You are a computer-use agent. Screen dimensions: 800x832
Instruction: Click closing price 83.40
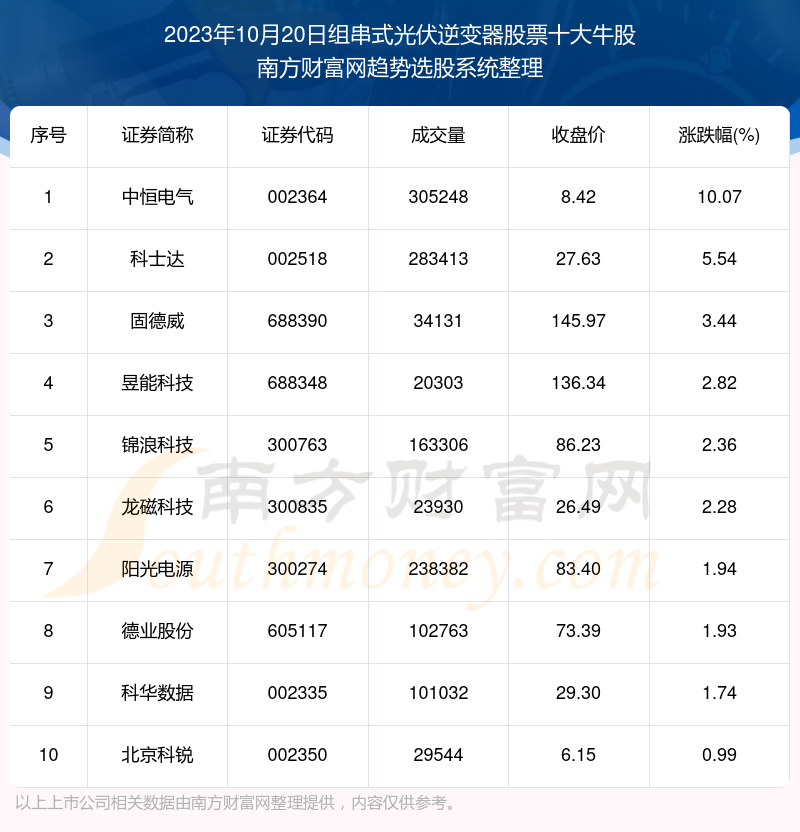578,569
